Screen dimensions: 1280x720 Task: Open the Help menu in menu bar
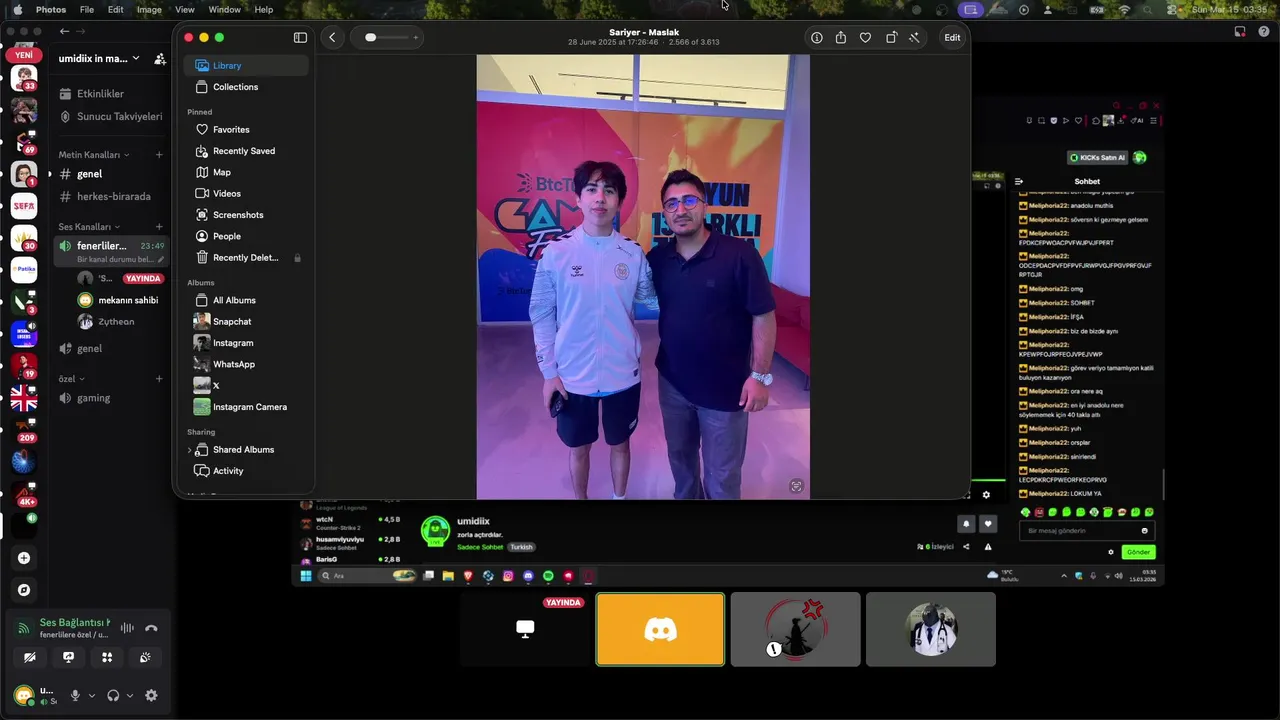[x=264, y=9]
